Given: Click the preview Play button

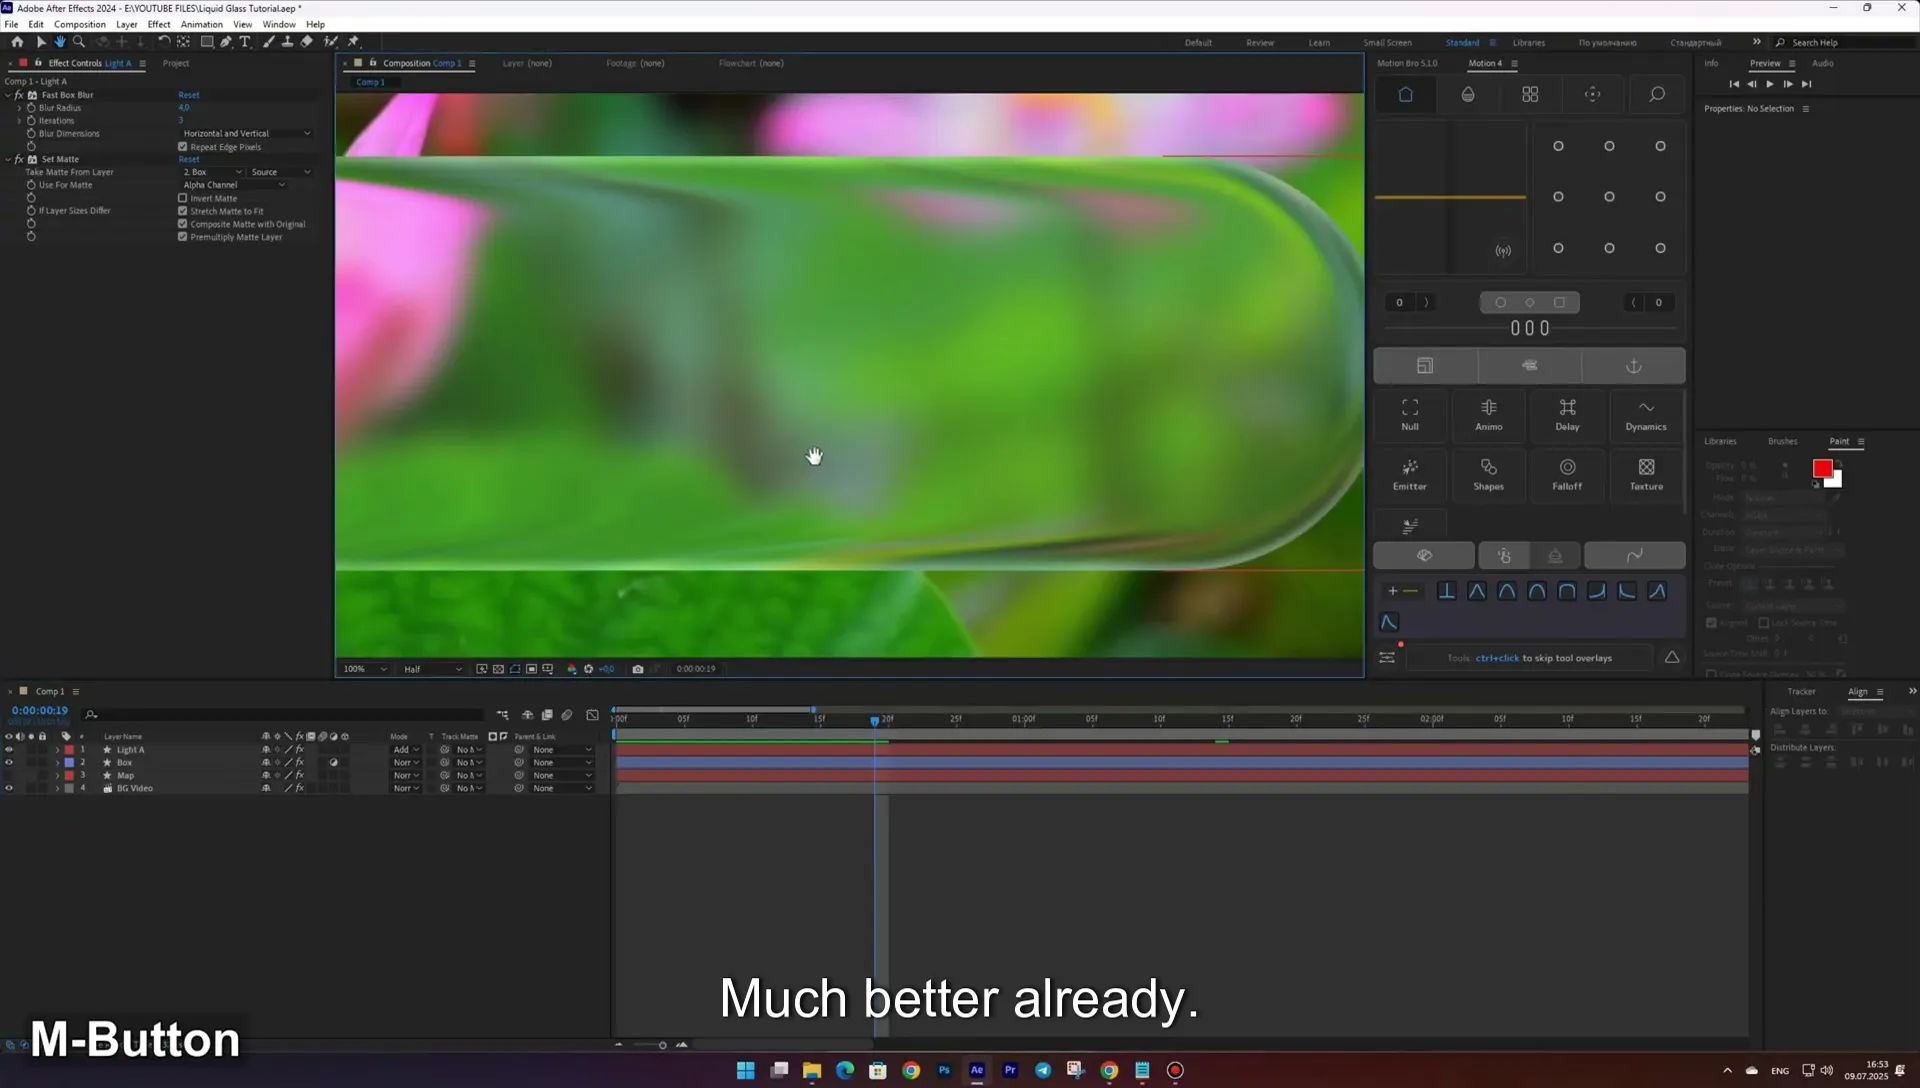Looking at the screenshot, I should [1769, 84].
